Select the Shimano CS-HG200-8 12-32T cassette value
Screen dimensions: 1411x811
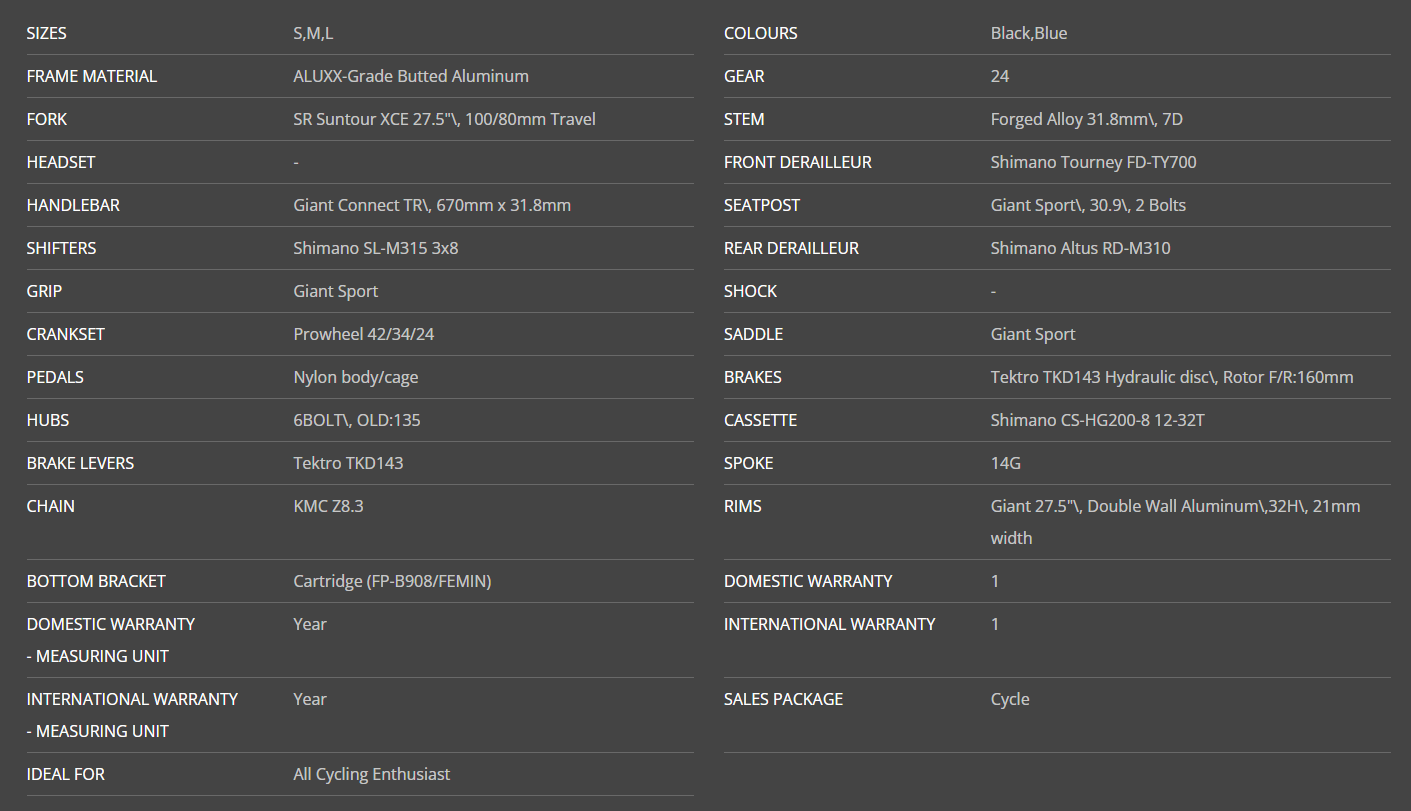pyautogui.click(x=1097, y=420)
